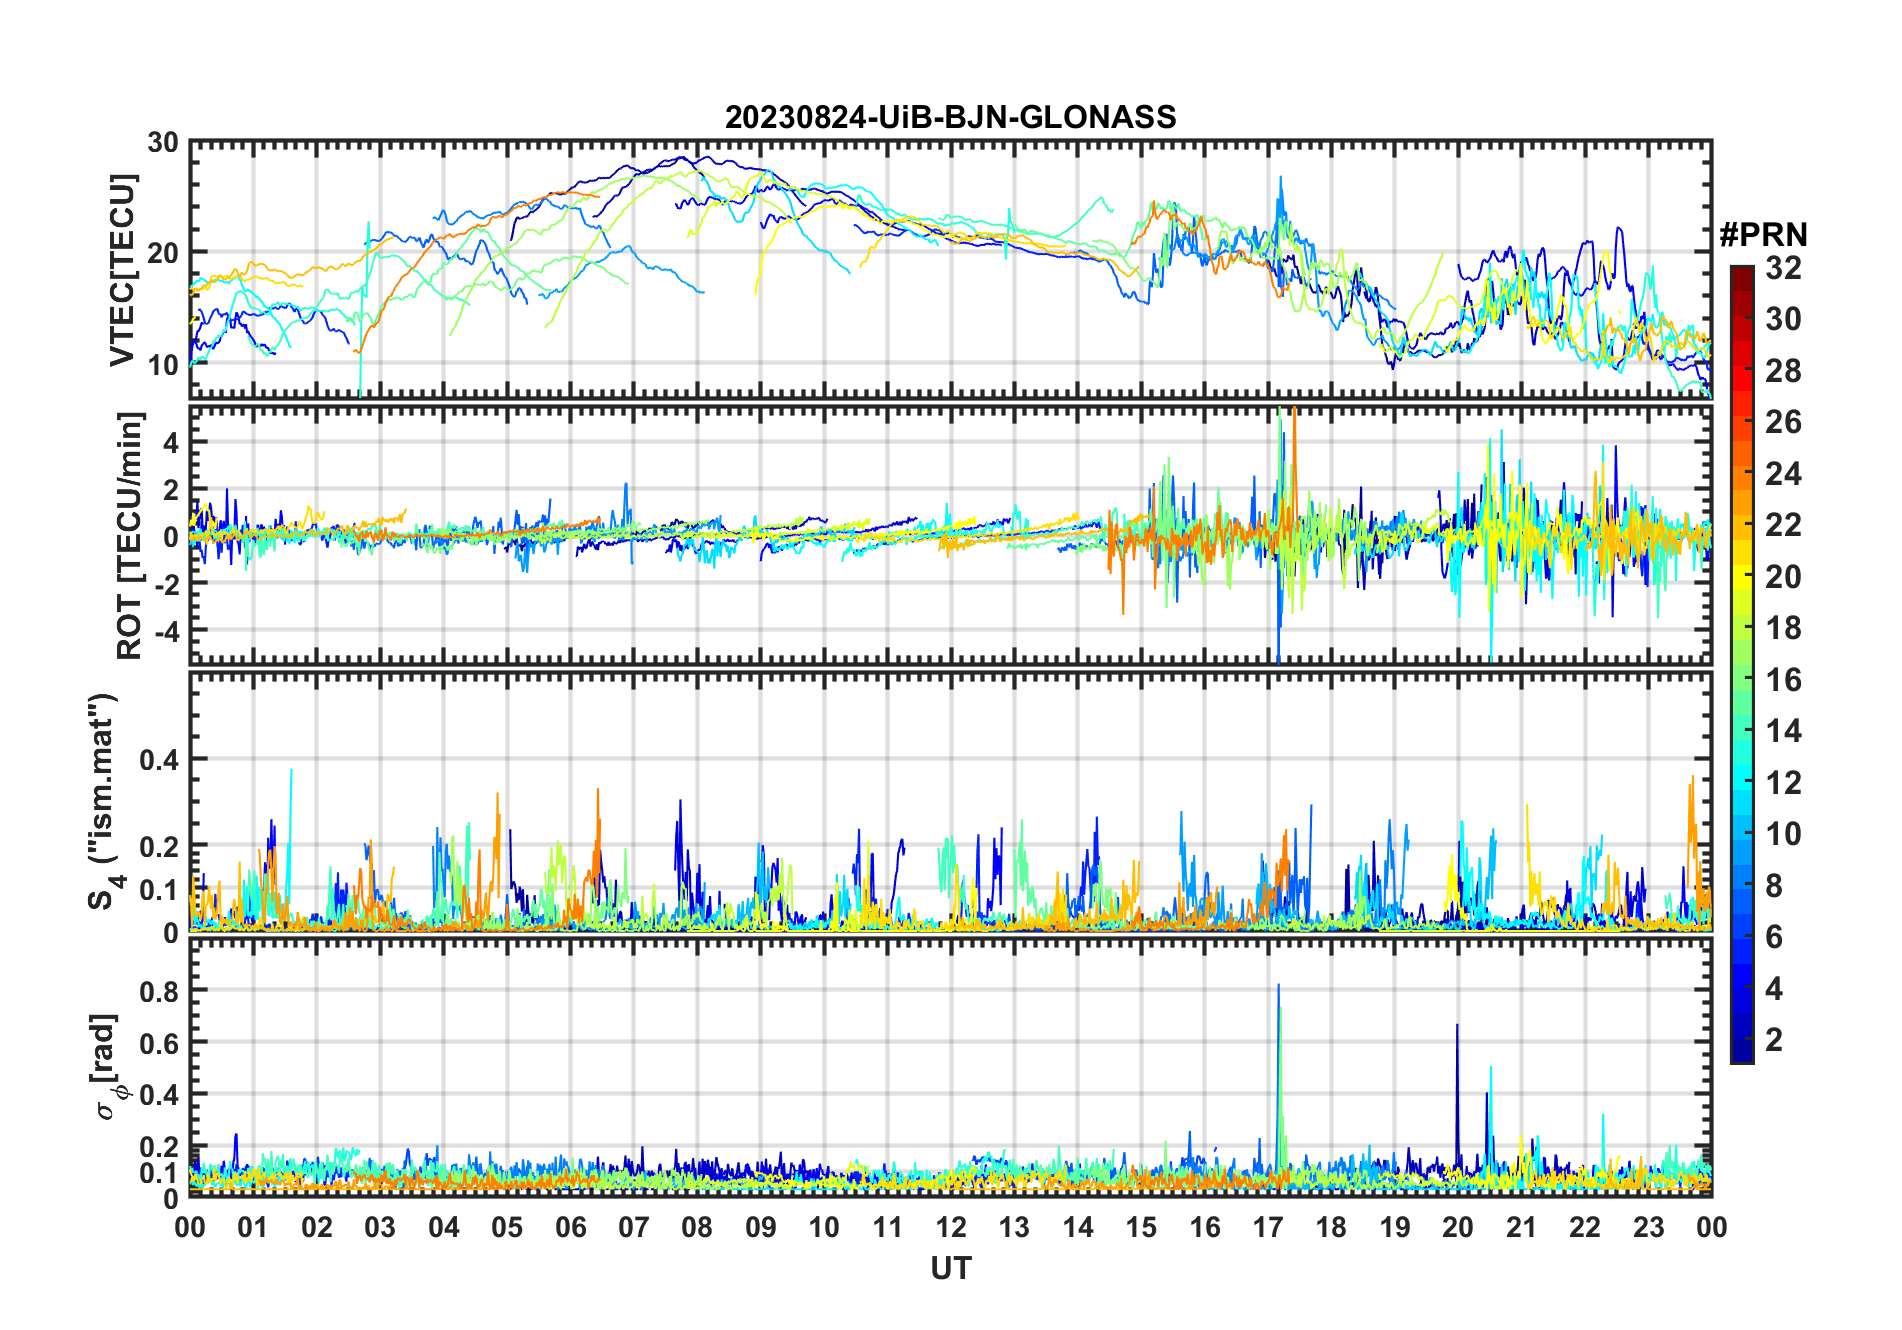Select the VTEC[TECU] y-axis label

coord(122,270)
